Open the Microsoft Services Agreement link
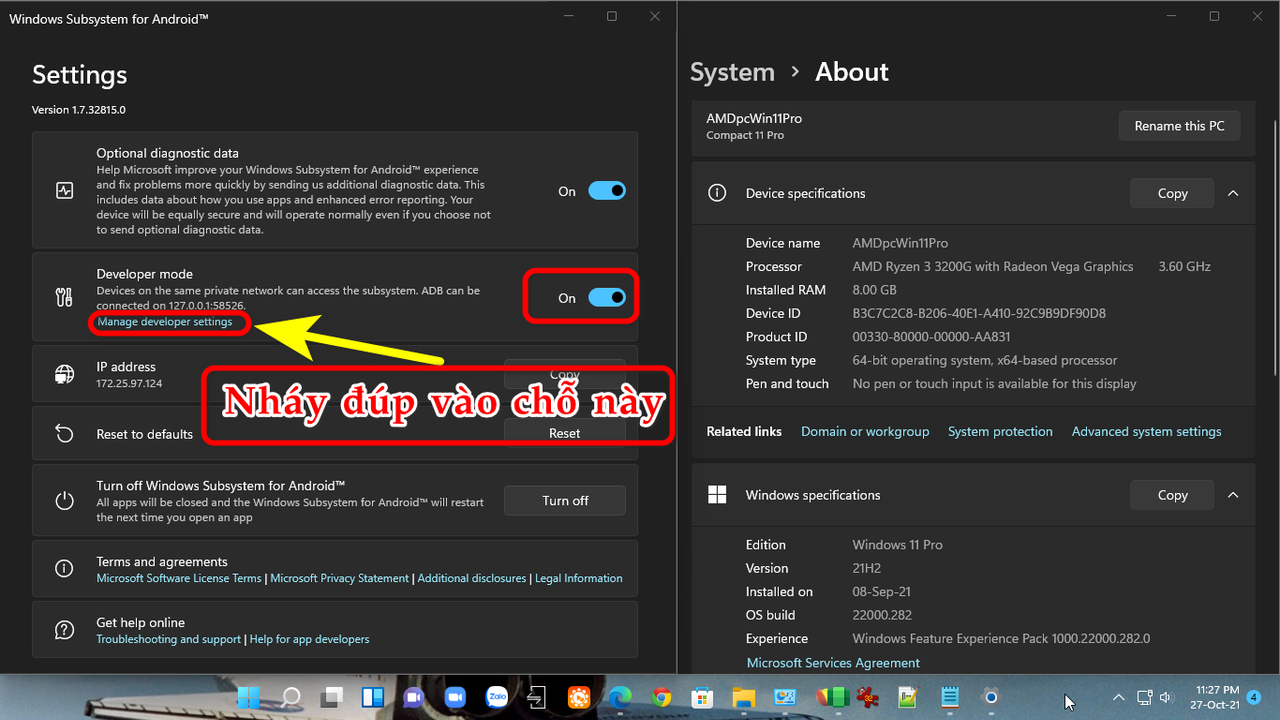1280x720 pixels. click(833, 663)
